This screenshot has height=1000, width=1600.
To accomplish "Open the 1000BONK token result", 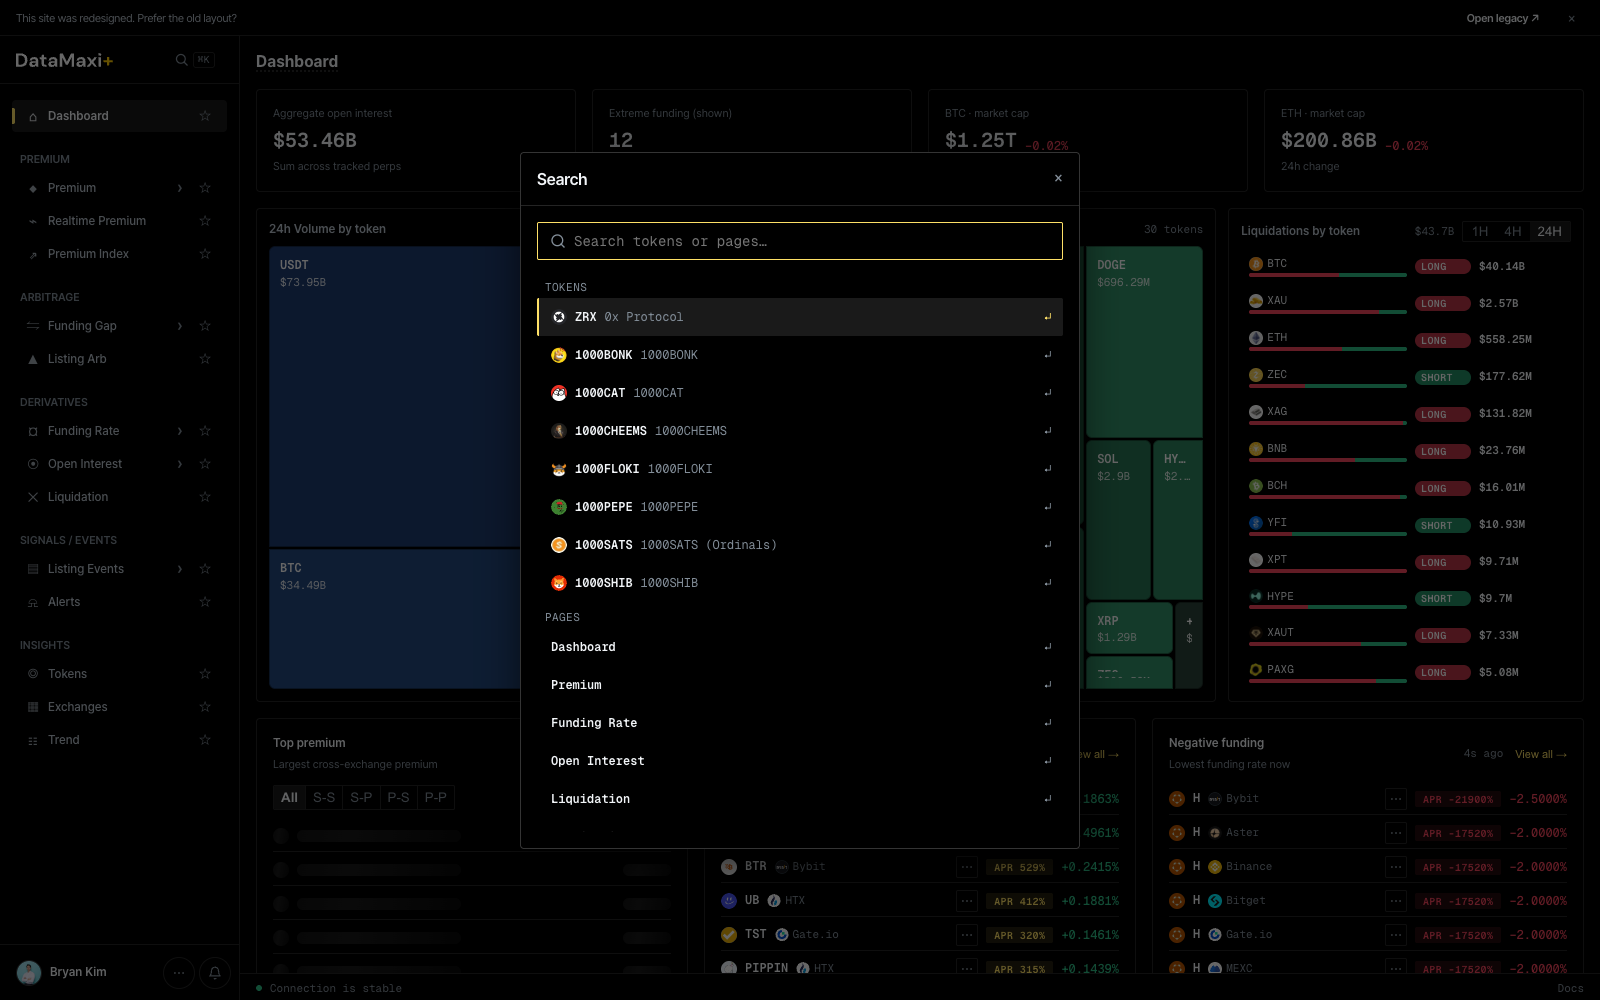I will pyautogui.click(x=800, y=355).
